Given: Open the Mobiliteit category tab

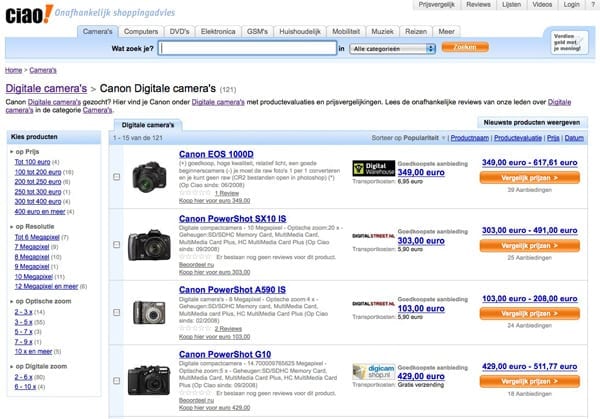Looking at the screenshot, I should coord(346,31).
